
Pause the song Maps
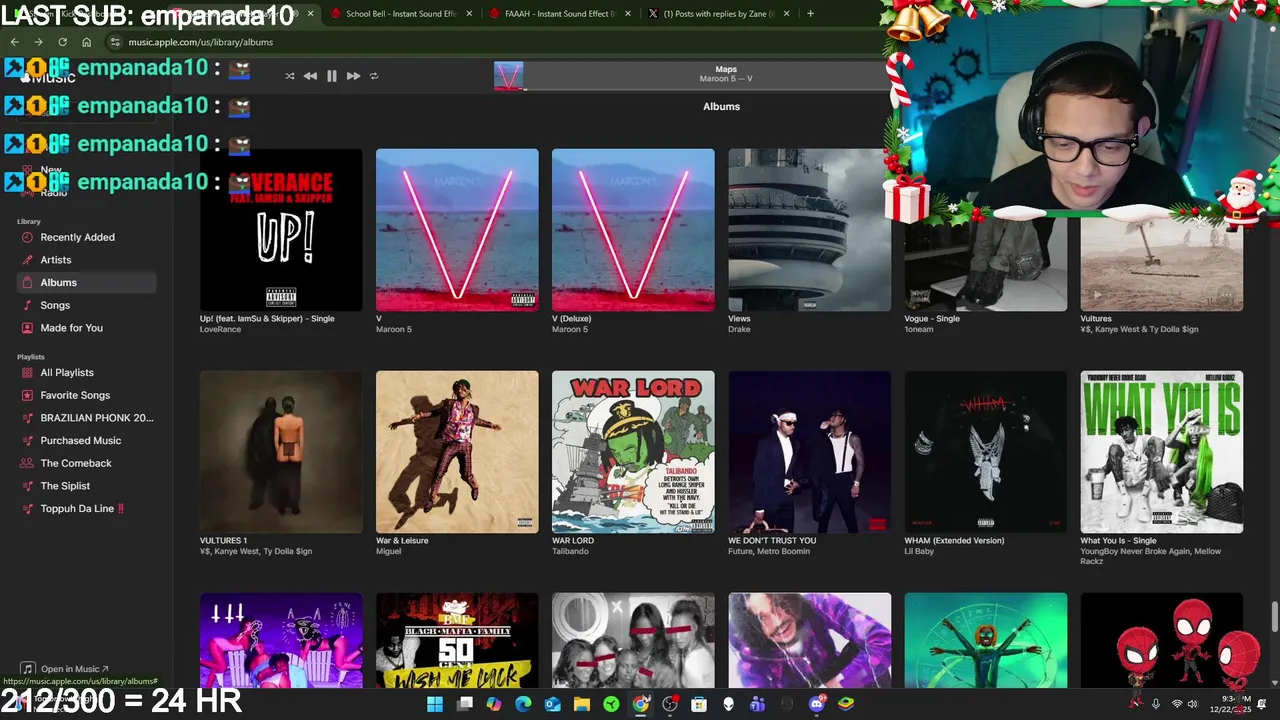[x=332, y=76]
